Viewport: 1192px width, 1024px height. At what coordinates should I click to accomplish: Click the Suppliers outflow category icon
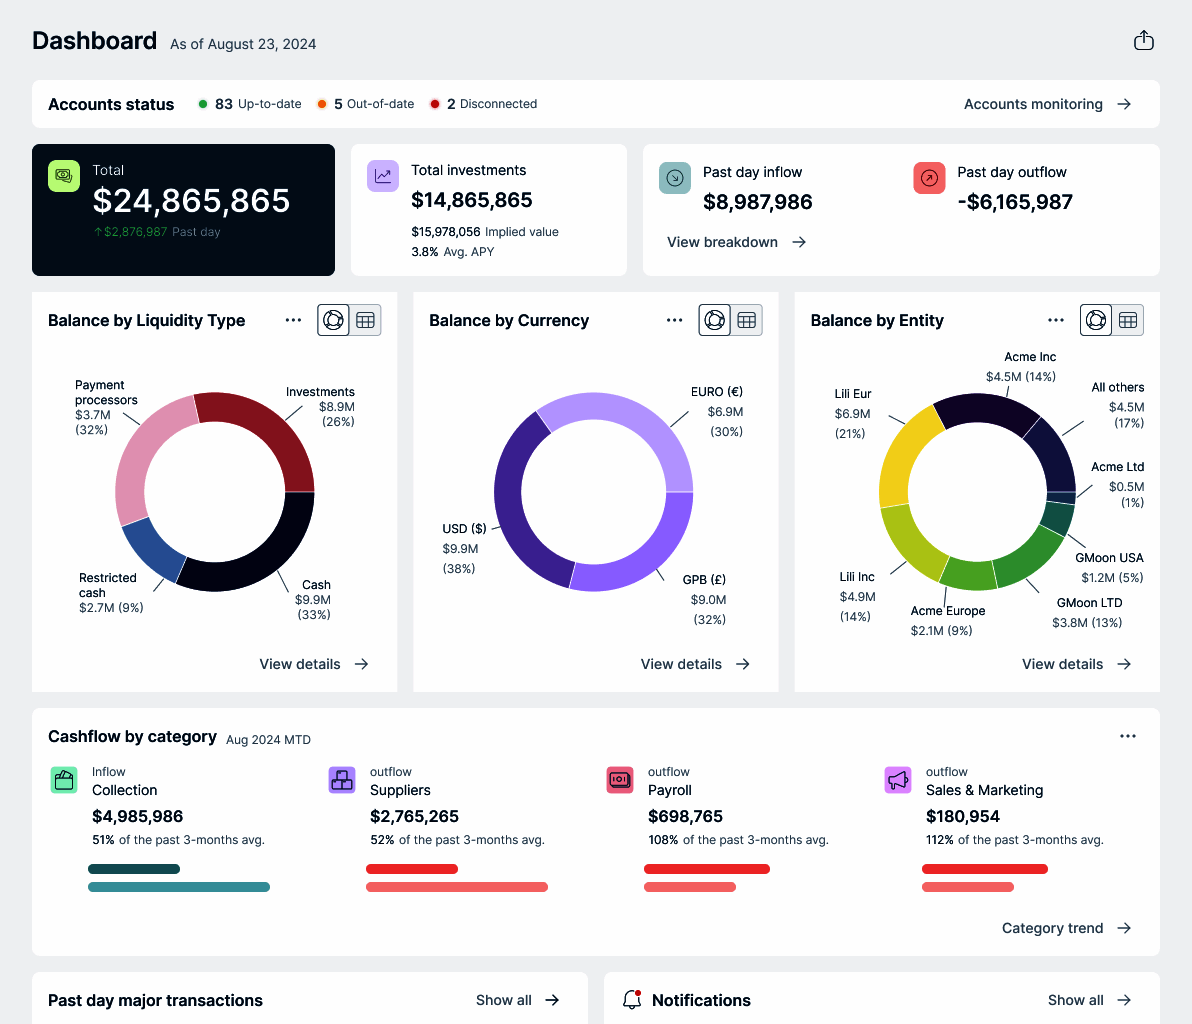[342, 780]
